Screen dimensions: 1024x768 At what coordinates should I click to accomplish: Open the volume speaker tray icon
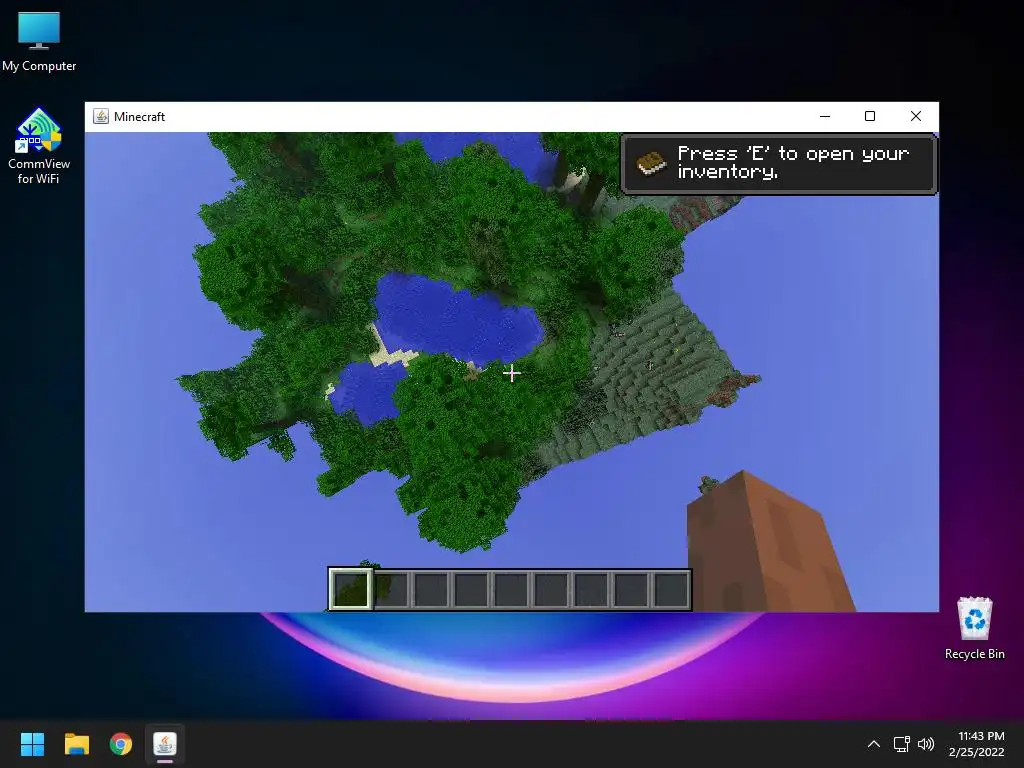pyautogui.click(x=926, y=744)
